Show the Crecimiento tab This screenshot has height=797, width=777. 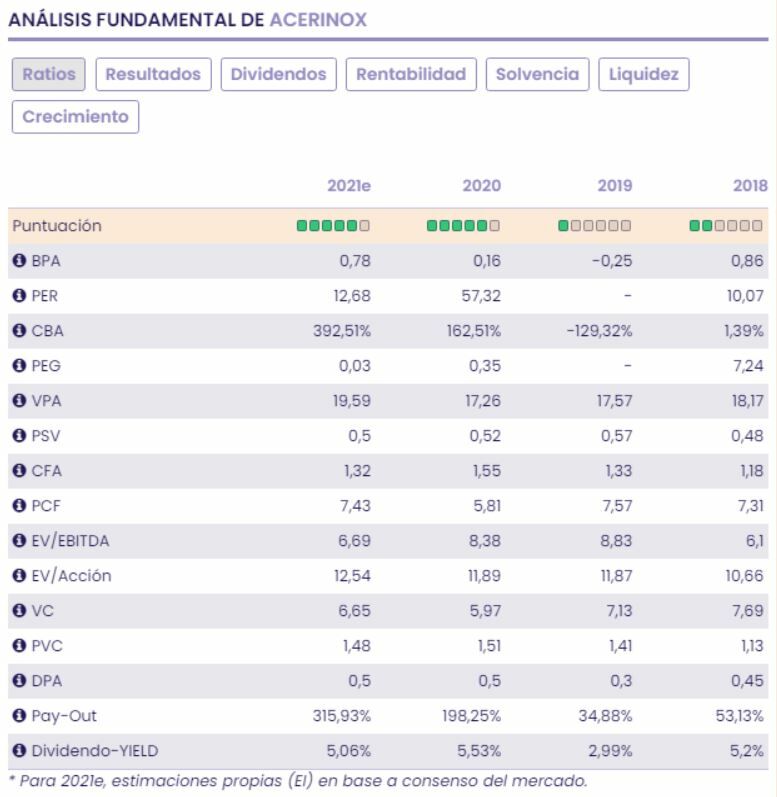tap(75, 116)
